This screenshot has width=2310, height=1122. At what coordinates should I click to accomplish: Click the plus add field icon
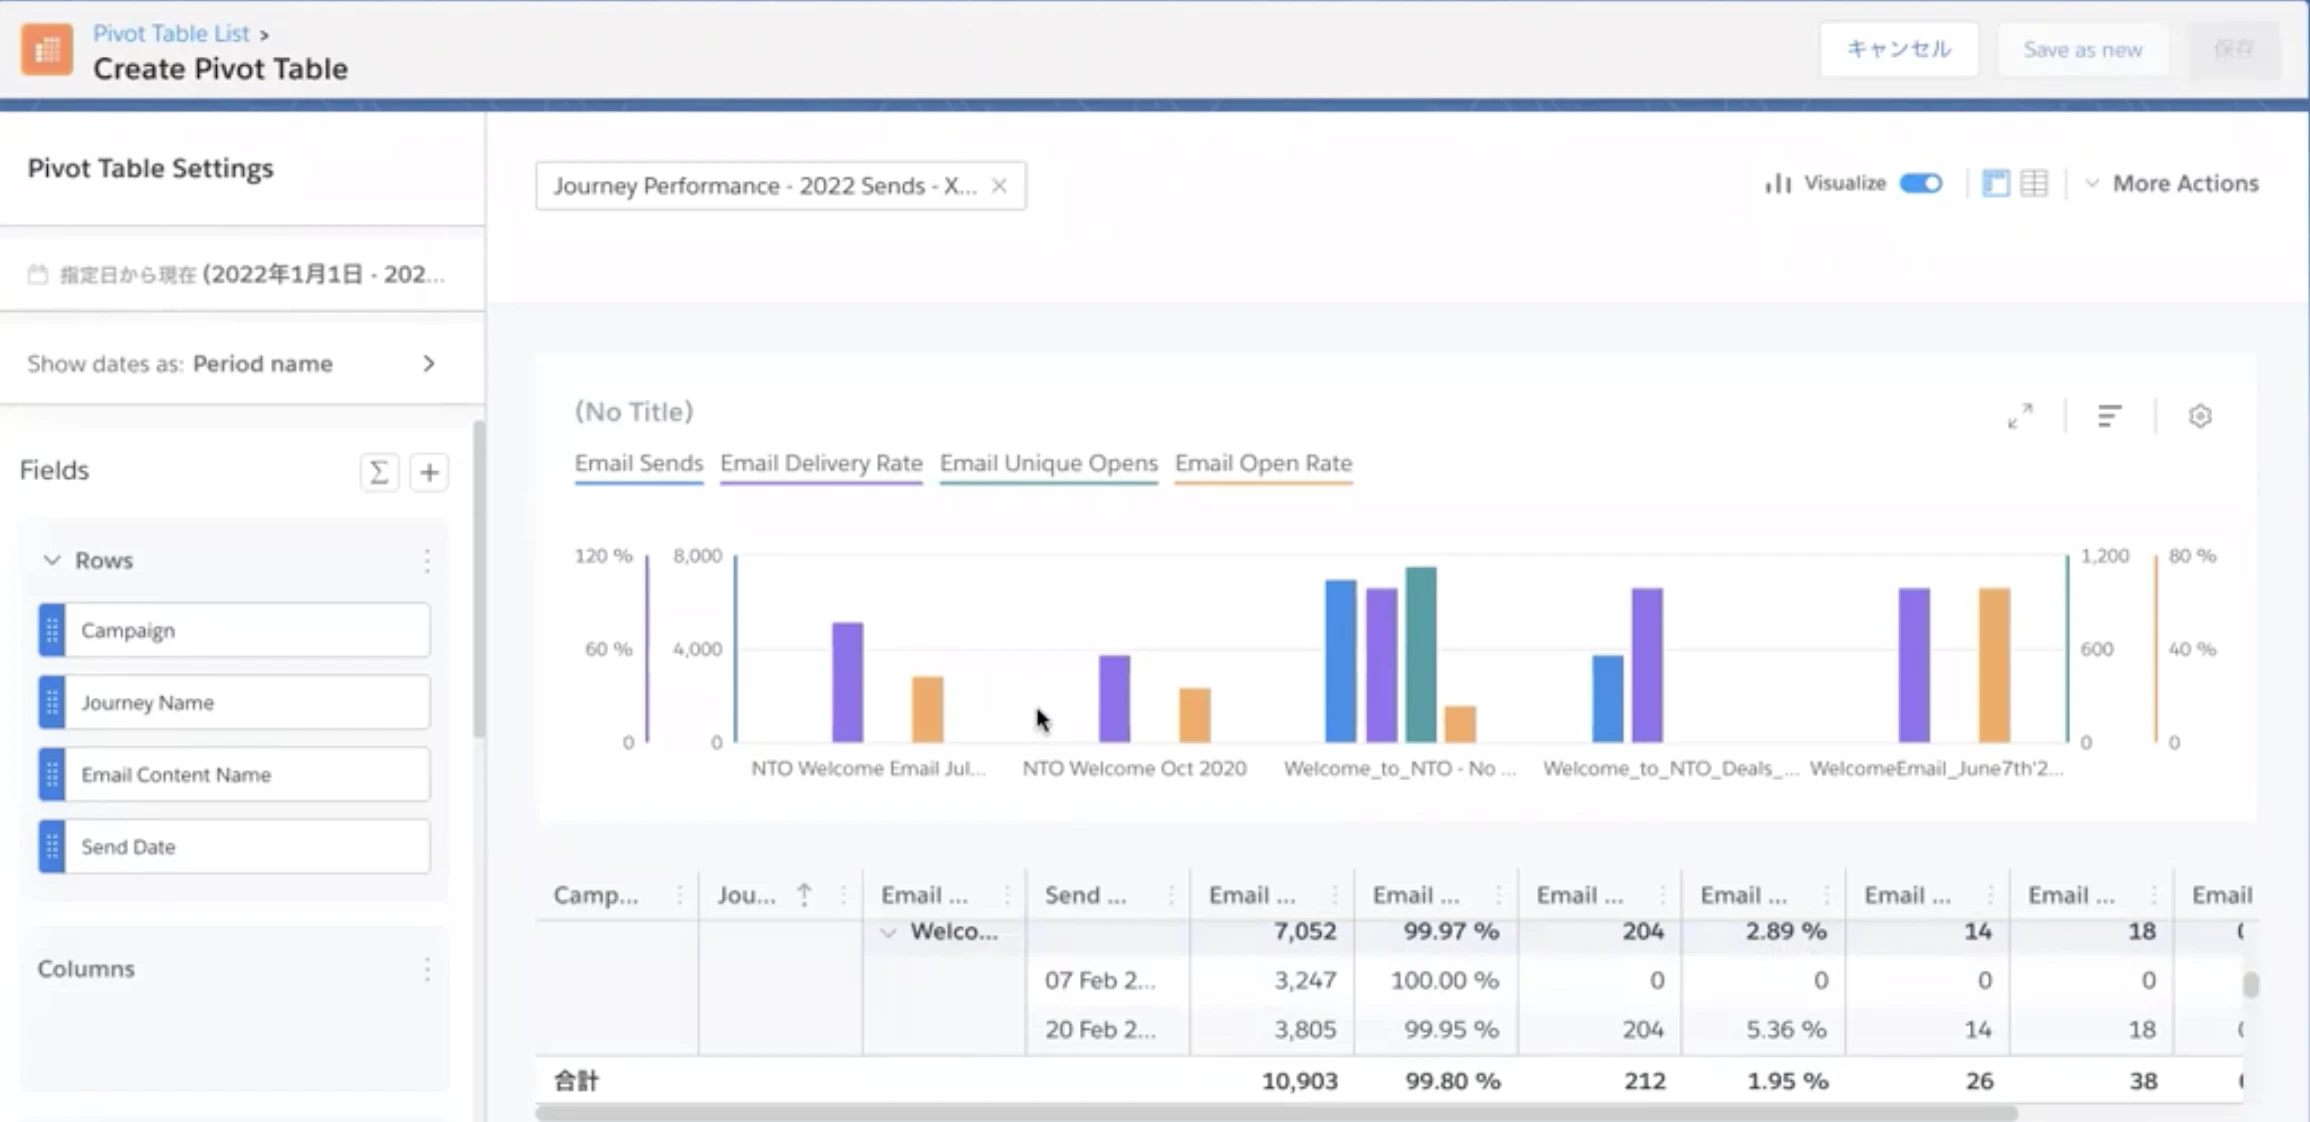click(x=429, y=472)
